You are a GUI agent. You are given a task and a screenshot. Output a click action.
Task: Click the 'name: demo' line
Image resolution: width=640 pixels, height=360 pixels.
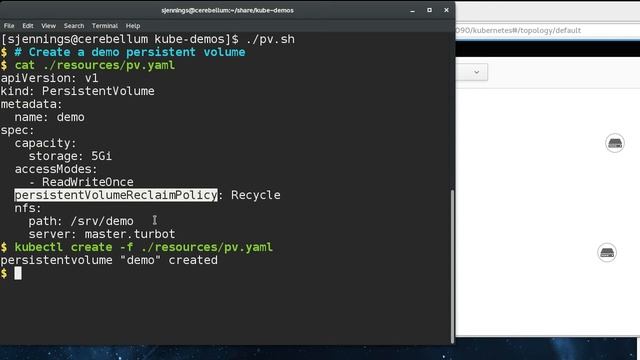(49, 117)
